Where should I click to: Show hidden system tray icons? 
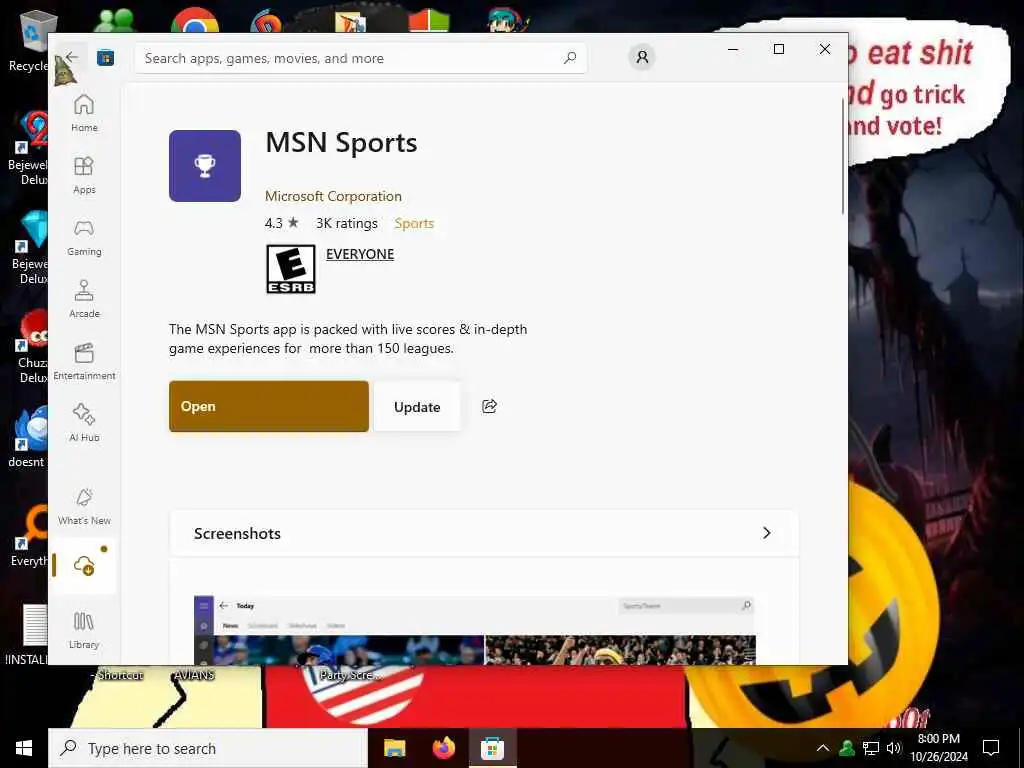tap(823, 748)
